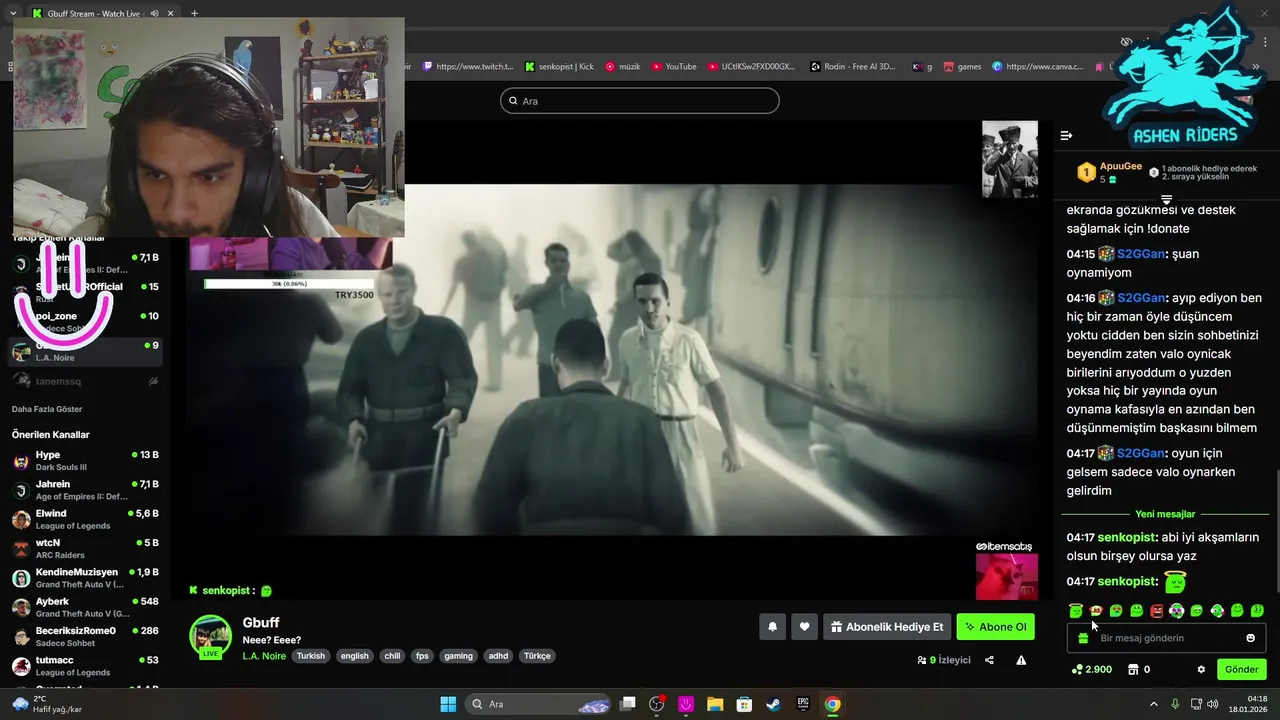This screenshot has height=720, width=1280.
Task: Open the senkopist | Kick bookmark
Action: [x=559, y=67]
